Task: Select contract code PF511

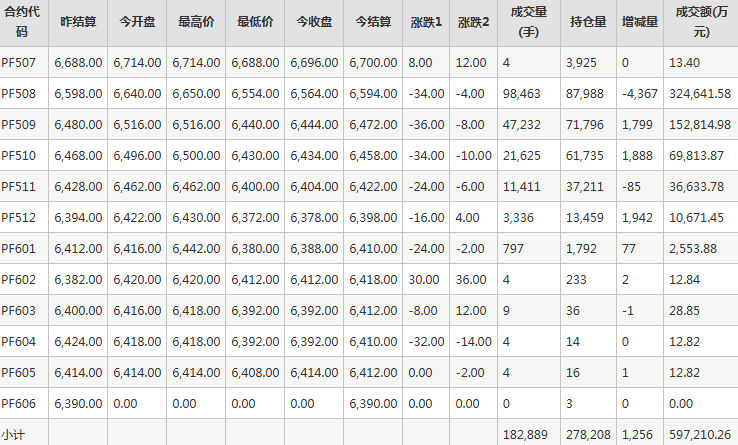Action: click(x=18, y=186)
